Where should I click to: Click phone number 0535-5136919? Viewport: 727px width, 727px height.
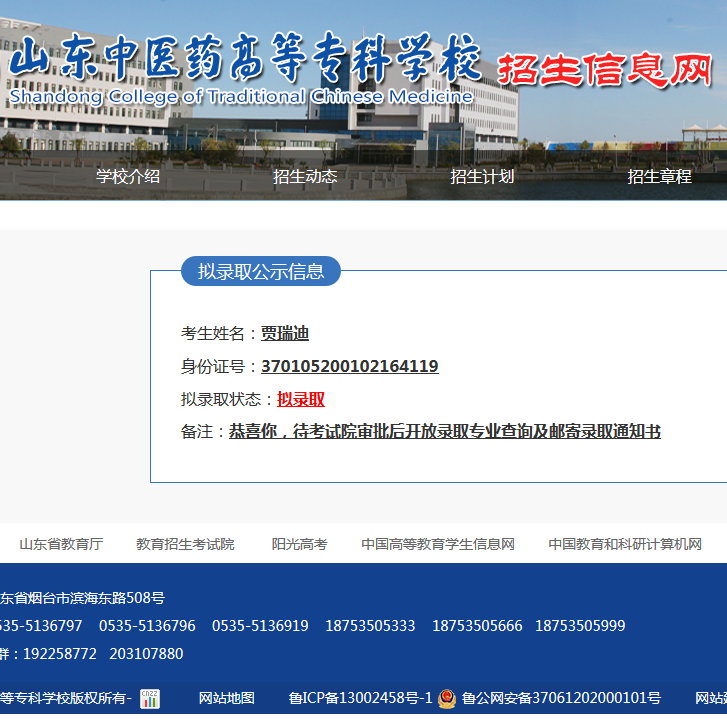click(260, 626)
